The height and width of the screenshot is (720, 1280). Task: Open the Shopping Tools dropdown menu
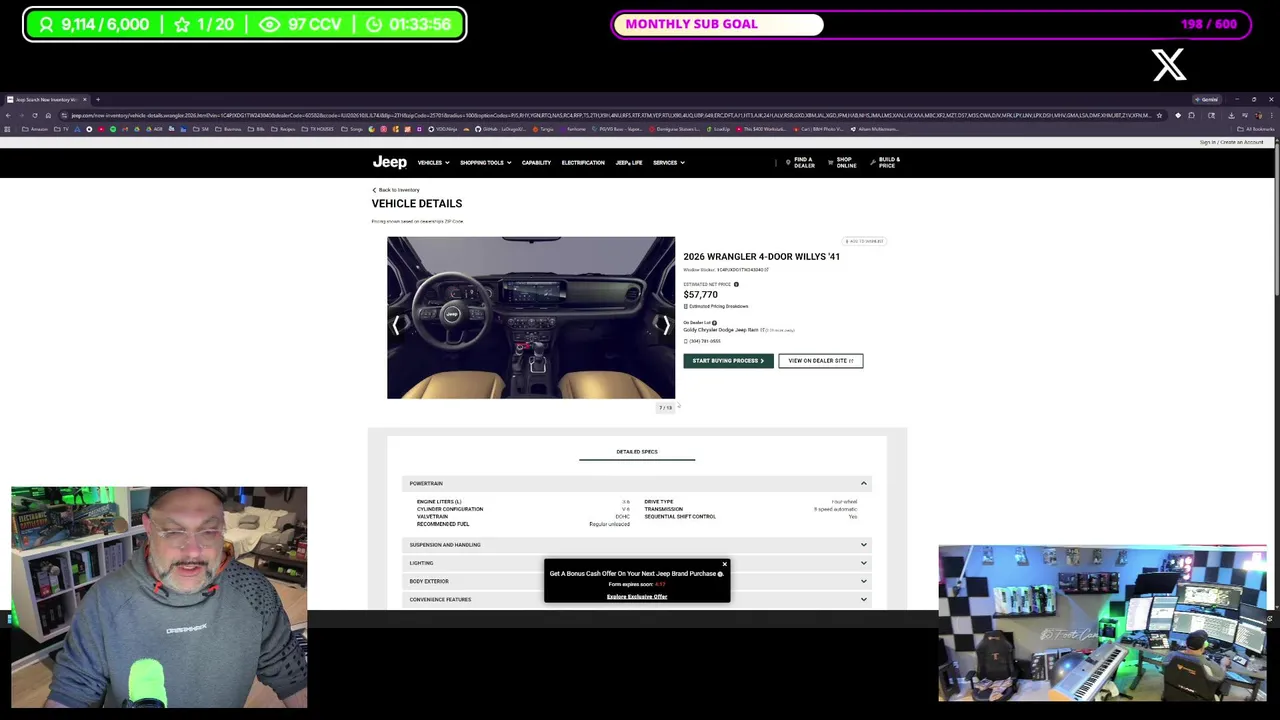point(485,162)
